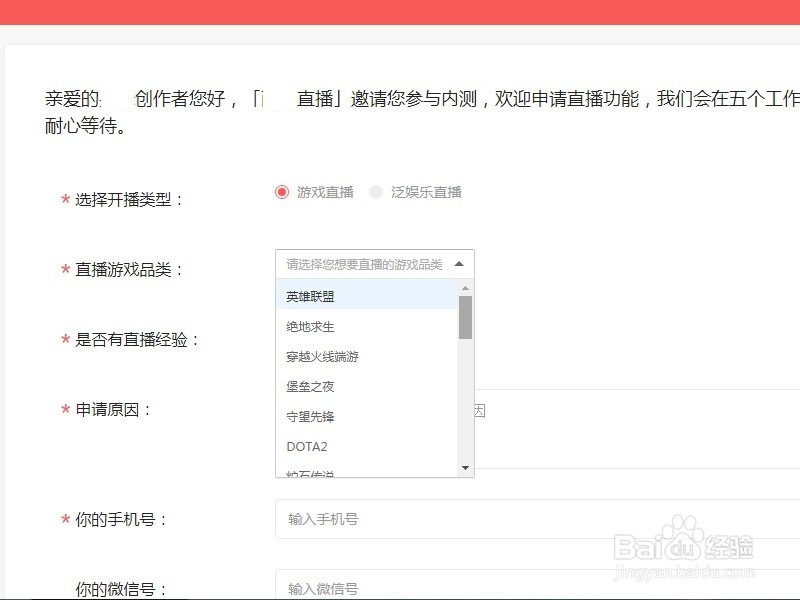Viewport: 800px width, 600px height.
Task: Click the 是否有直播经验 label text
Action: click(137, 339)
